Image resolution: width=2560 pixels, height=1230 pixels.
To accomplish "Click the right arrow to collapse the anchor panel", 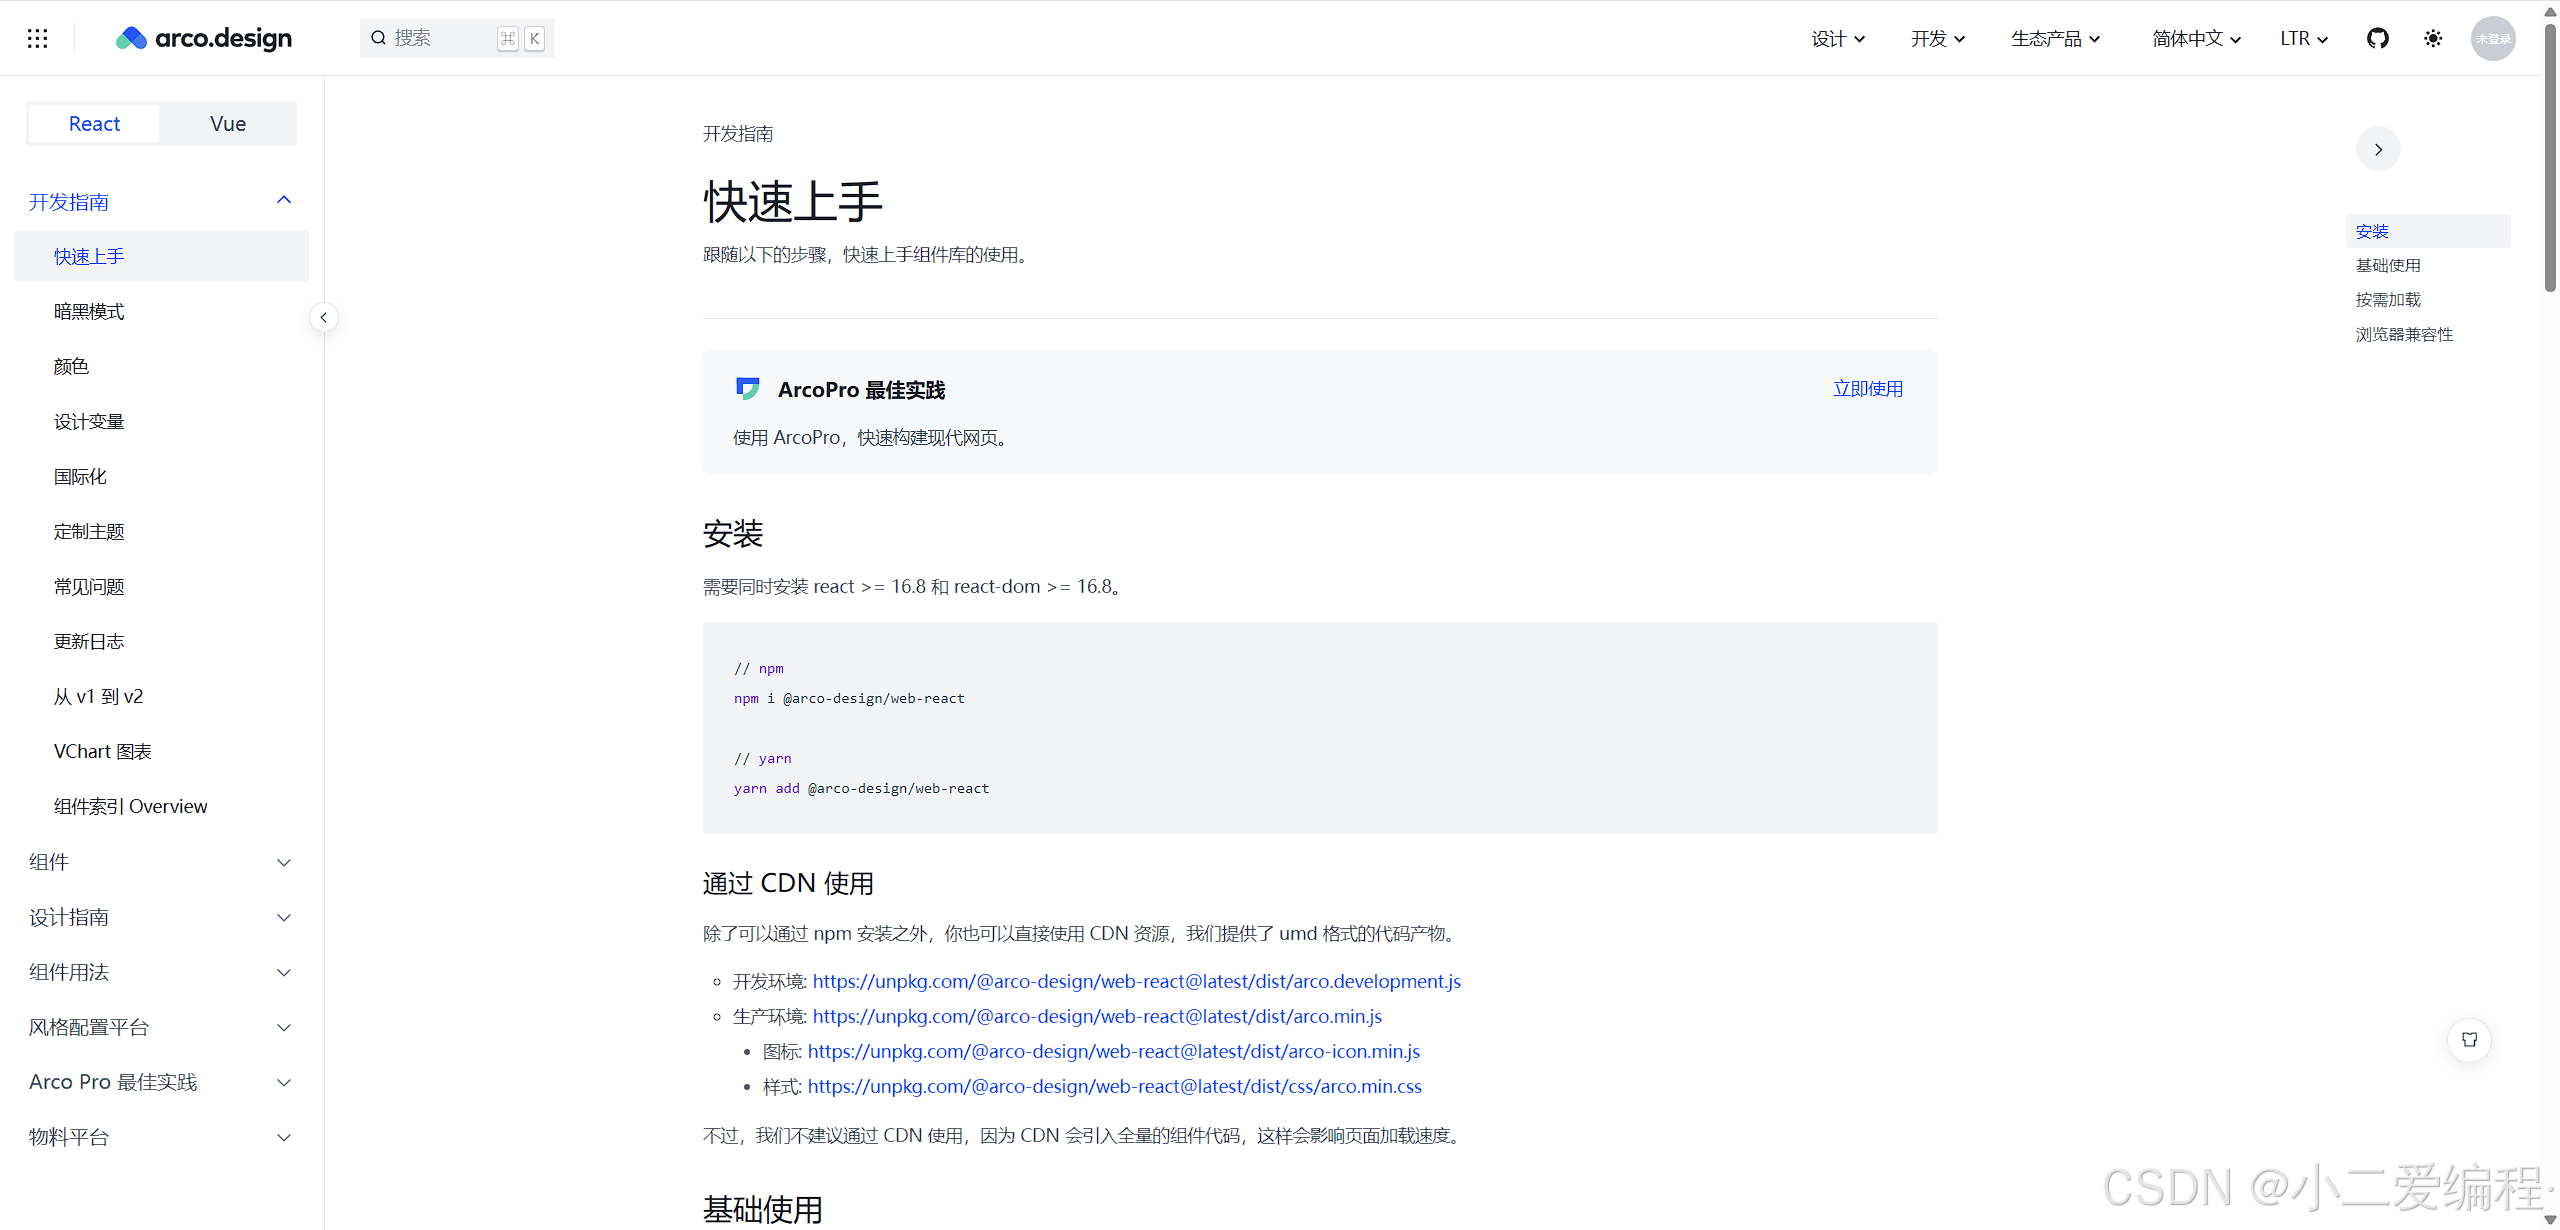I will [x=2378, y=149].
